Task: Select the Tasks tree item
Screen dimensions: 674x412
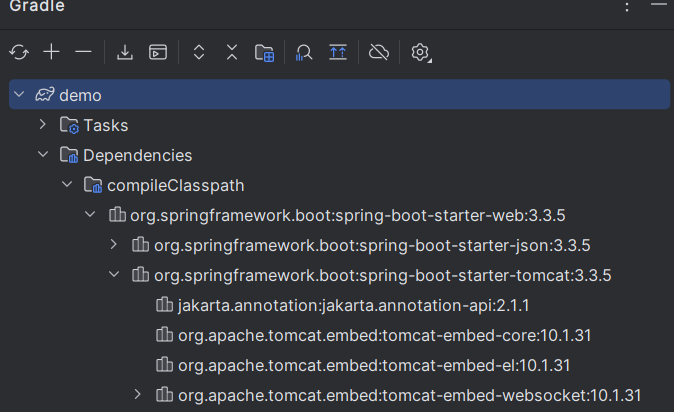Action: (106, 126)
